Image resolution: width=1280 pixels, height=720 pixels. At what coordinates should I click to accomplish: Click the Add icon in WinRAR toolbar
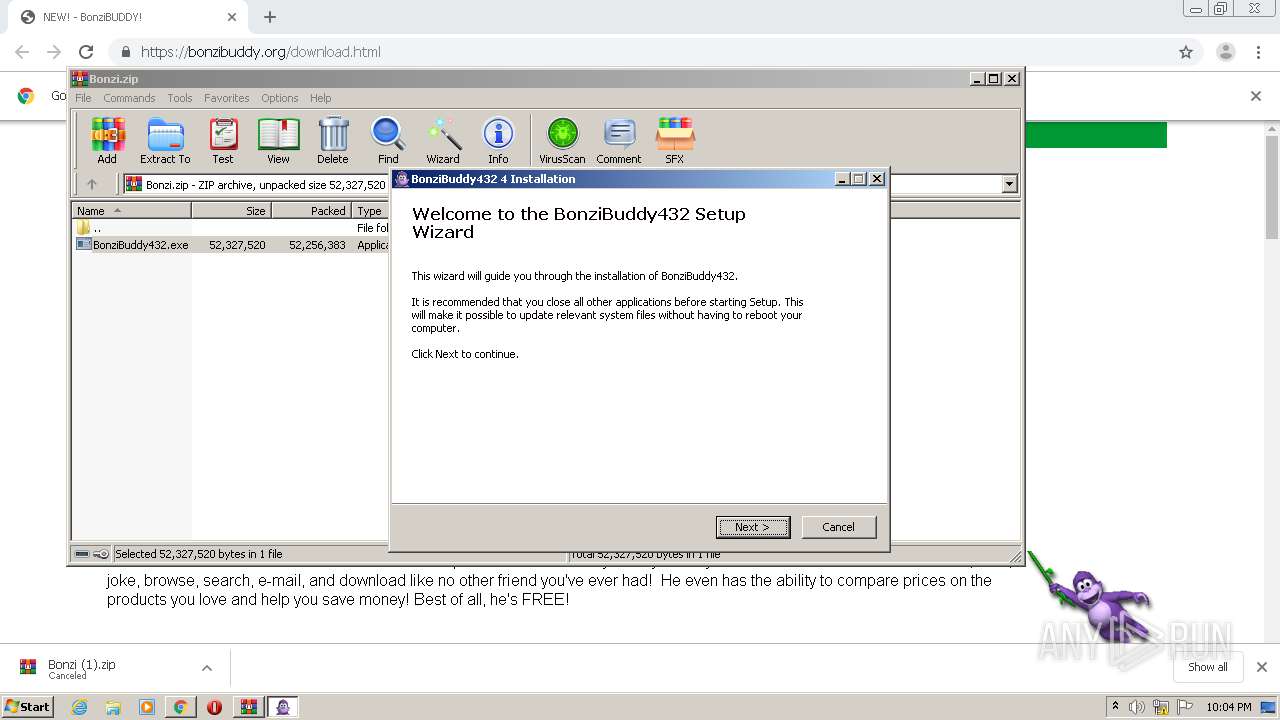click(107, 140)
